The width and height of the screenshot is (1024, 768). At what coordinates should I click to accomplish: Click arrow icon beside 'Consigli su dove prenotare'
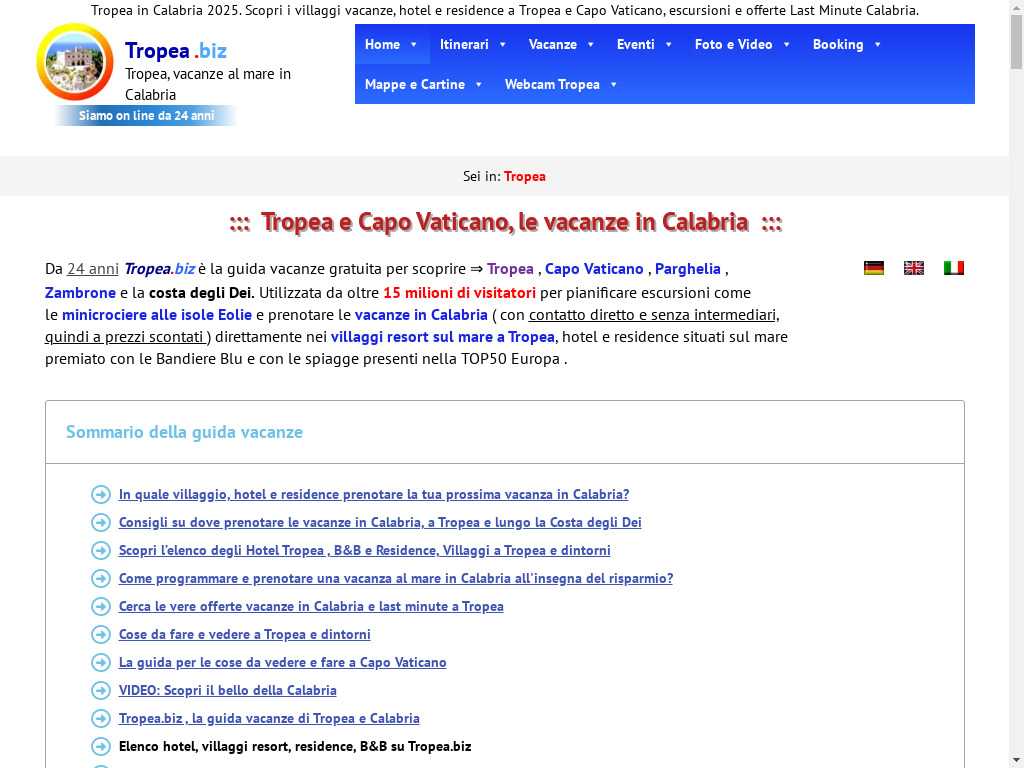[101, 522]
